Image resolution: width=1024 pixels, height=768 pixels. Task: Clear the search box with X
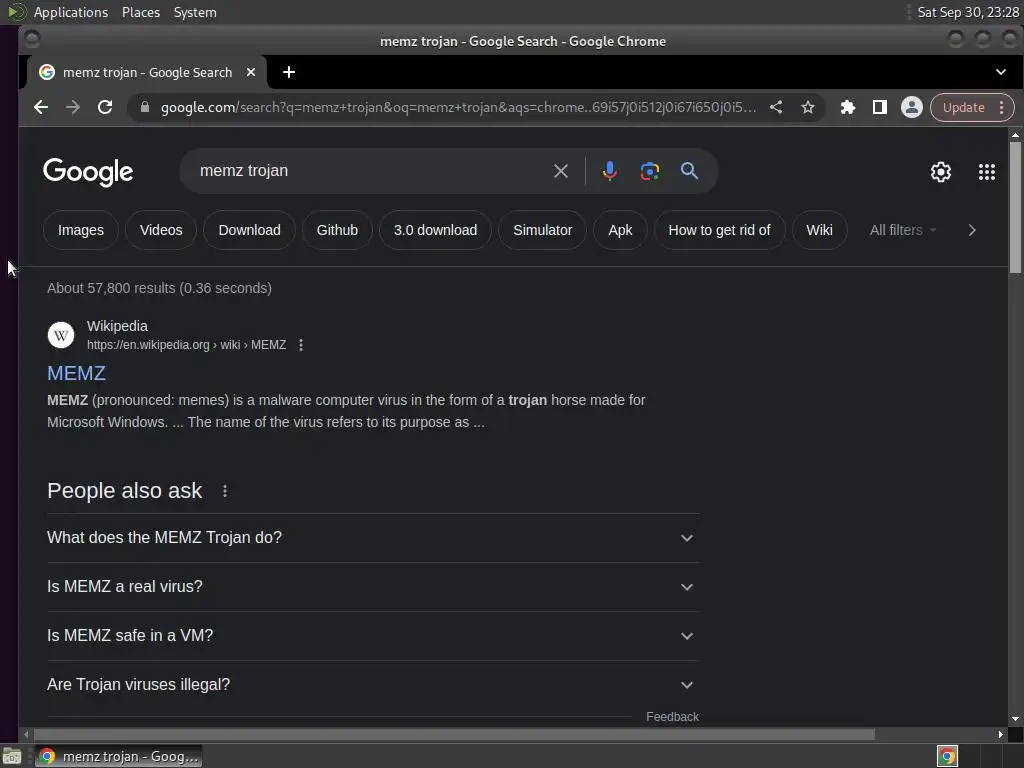(x=560, y=171)
